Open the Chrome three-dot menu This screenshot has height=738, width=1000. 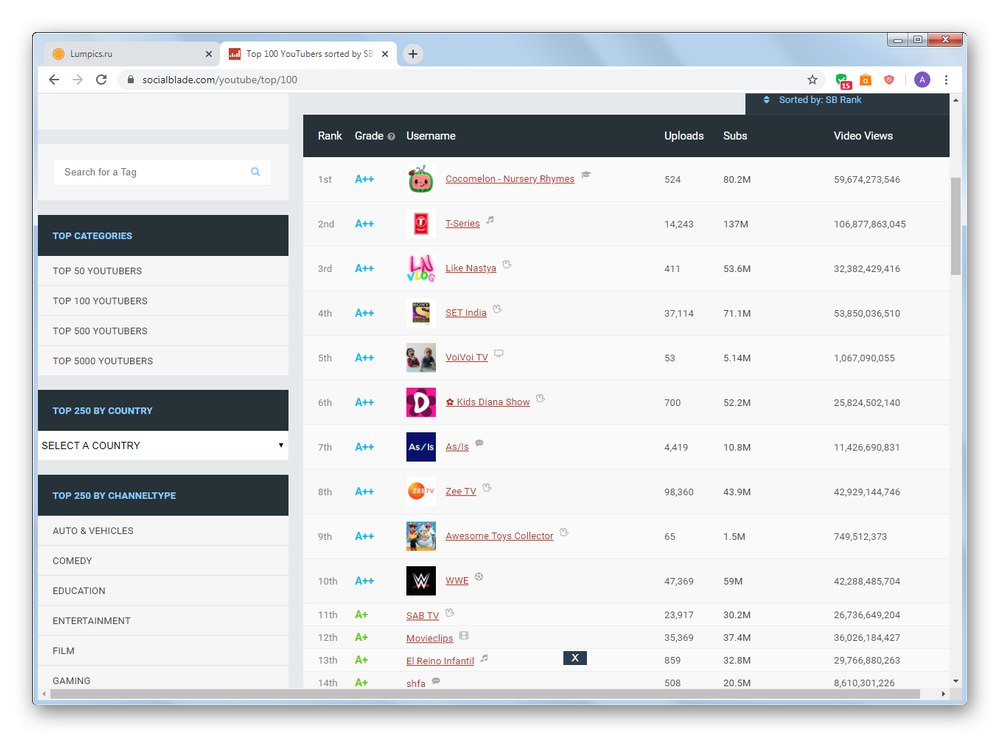pos(946,80)
